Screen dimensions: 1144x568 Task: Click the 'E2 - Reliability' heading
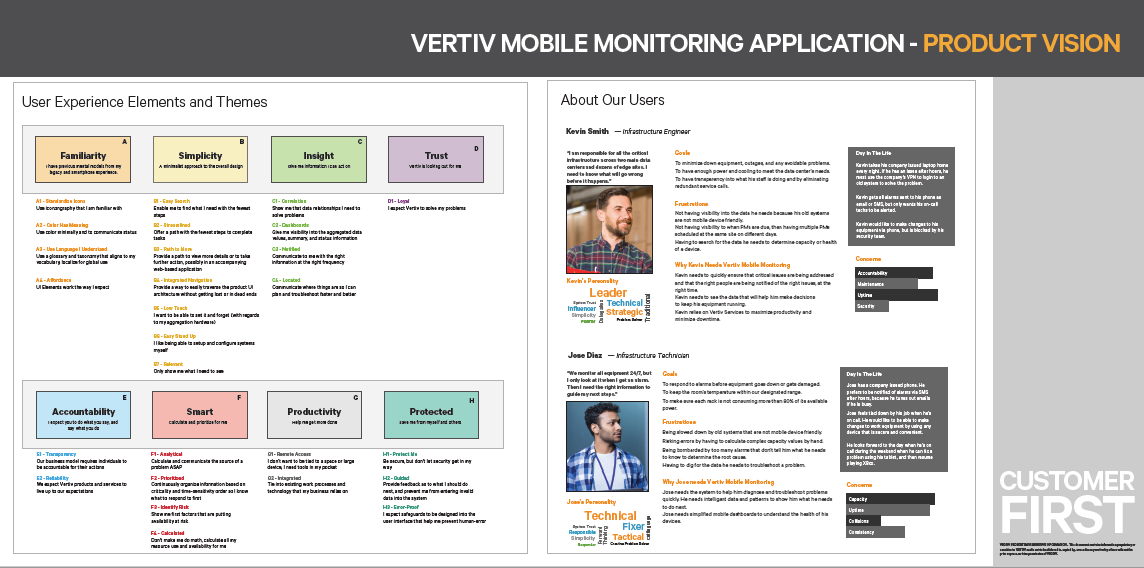coord(53,478)
